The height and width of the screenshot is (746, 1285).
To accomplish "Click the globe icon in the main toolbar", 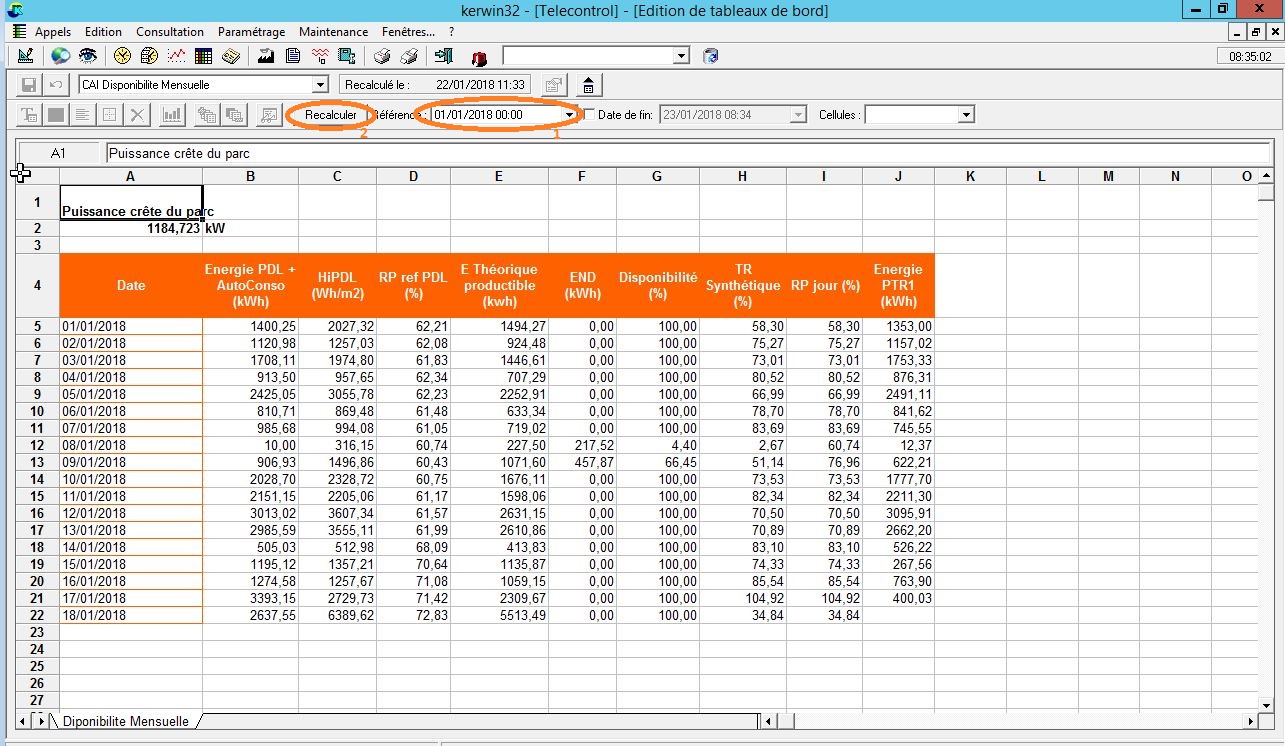I will pyautogui.click(x=61, y=56).
